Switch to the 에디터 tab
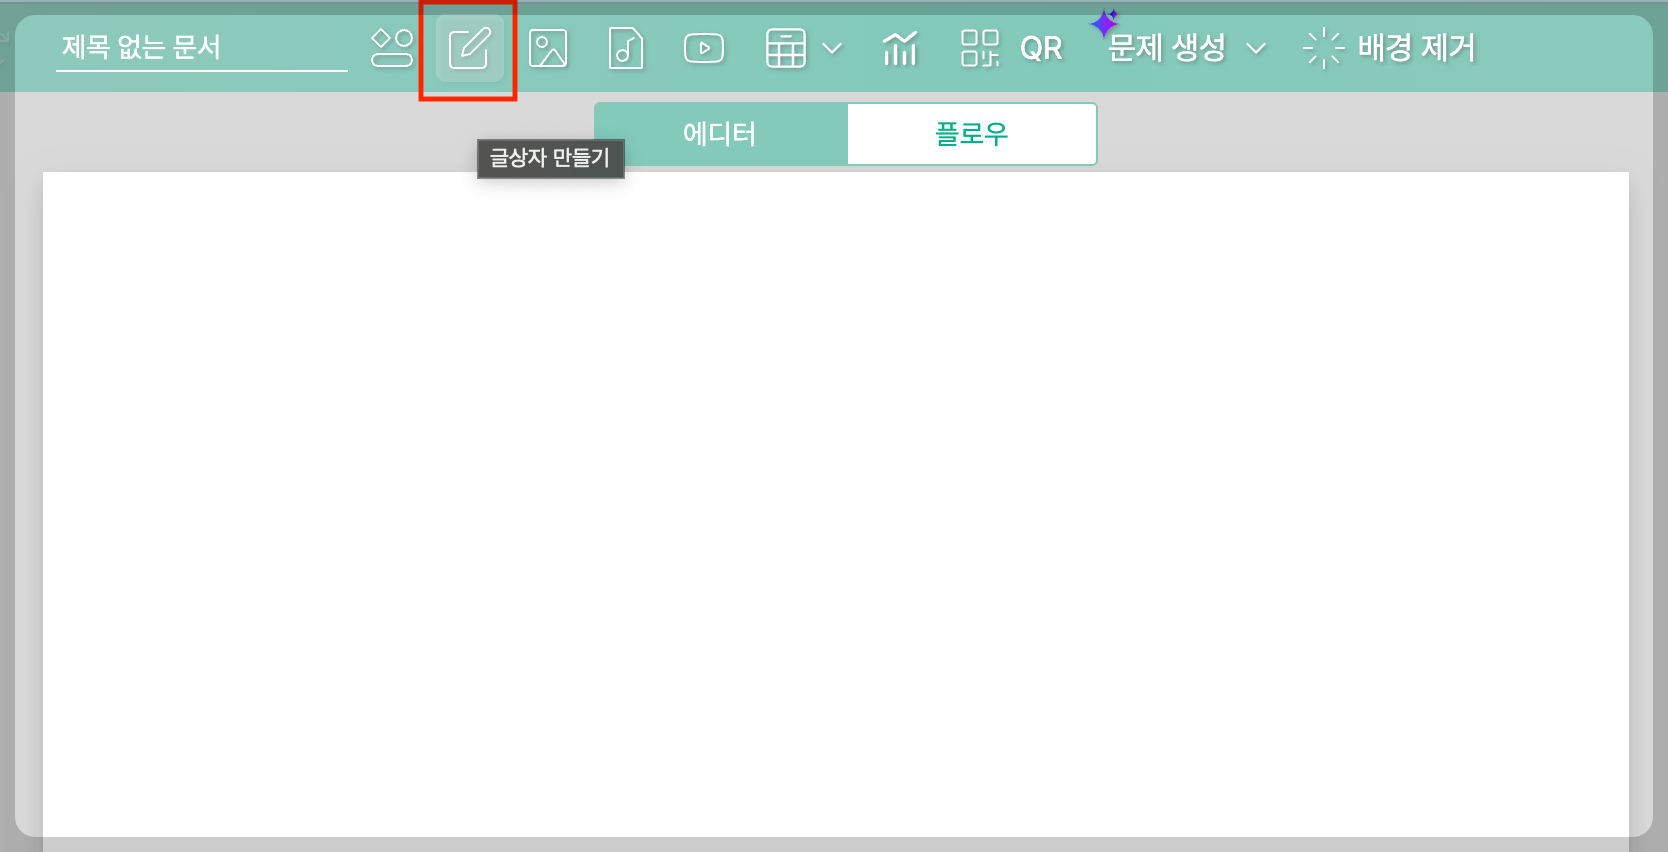The image size is (1668, 852). (721, 134)
